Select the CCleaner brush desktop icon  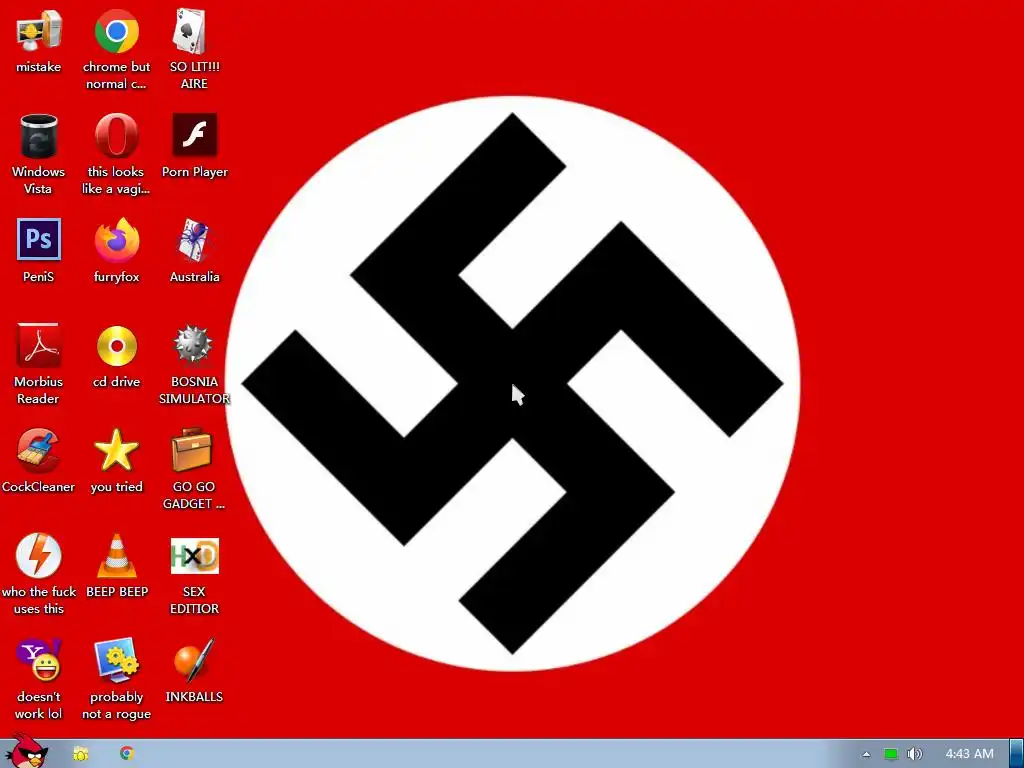tap(39, 451)
